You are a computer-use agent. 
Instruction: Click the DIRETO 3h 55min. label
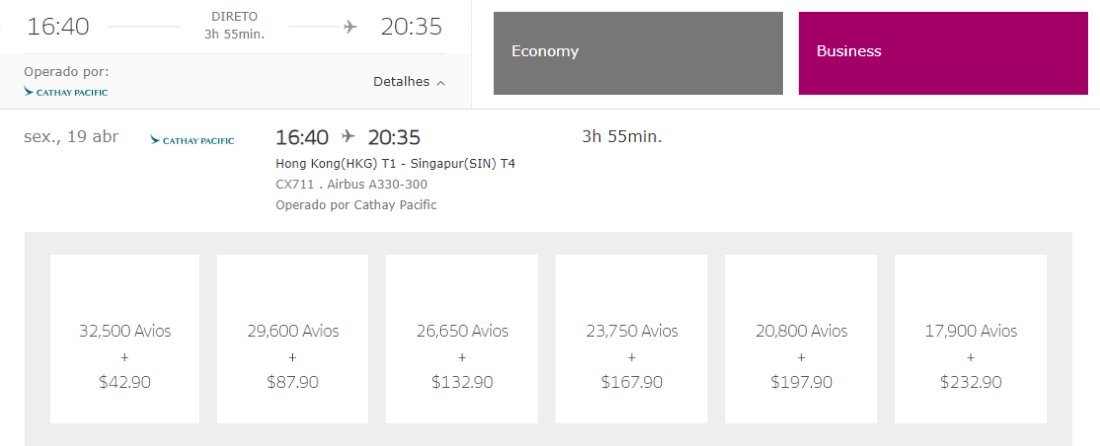[x=234, y=25]
